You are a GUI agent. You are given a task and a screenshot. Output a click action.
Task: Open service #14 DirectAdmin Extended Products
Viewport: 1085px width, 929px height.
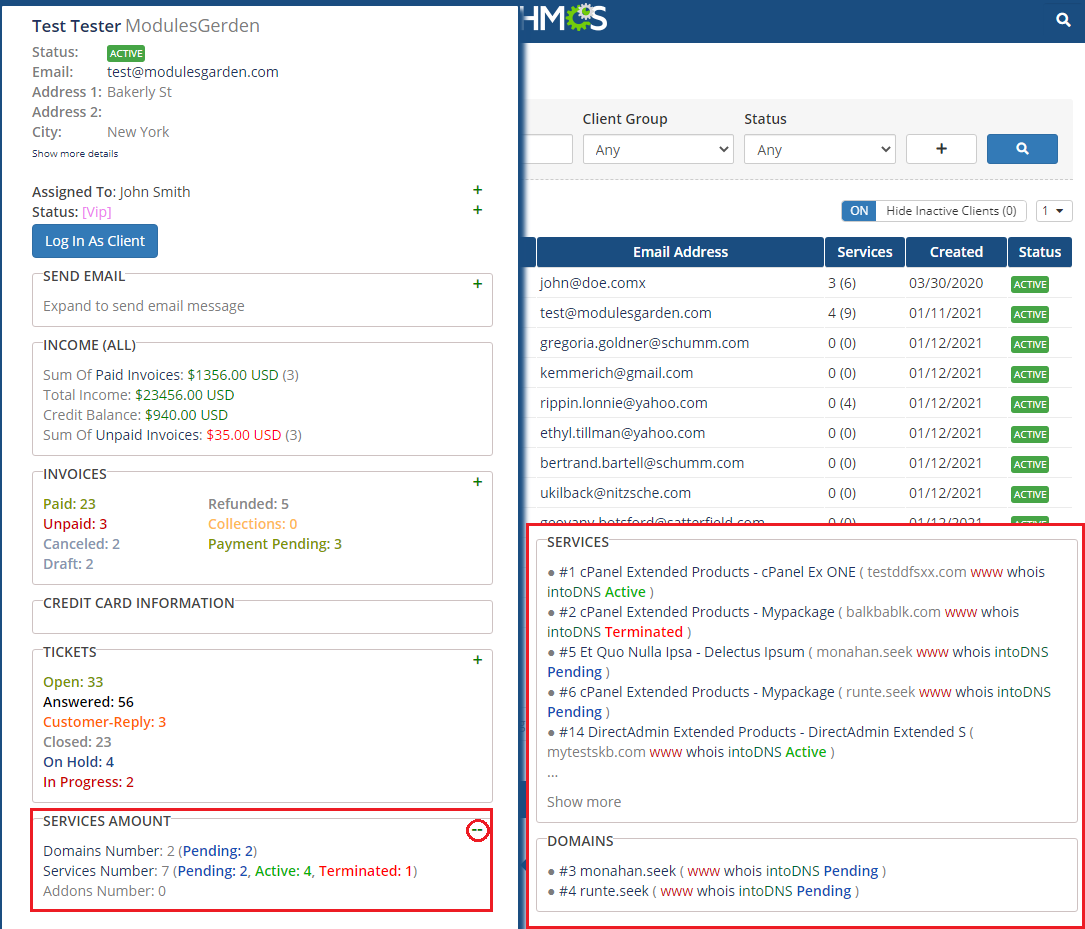(x=762, y=732)
